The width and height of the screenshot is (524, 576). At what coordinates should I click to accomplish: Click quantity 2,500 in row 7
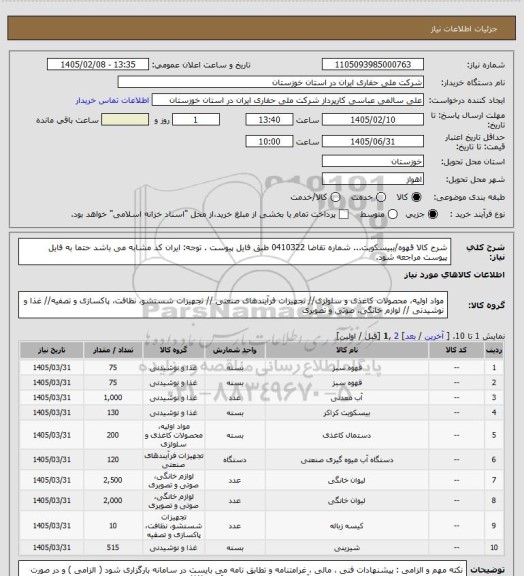pyautogui.click(x=113, y=480)
